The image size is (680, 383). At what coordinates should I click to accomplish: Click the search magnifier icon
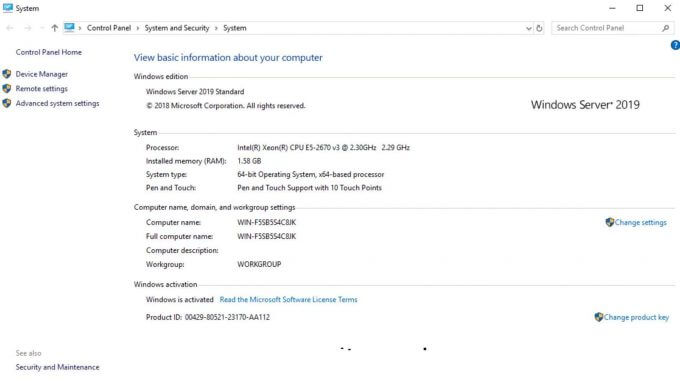pos(666,28)
